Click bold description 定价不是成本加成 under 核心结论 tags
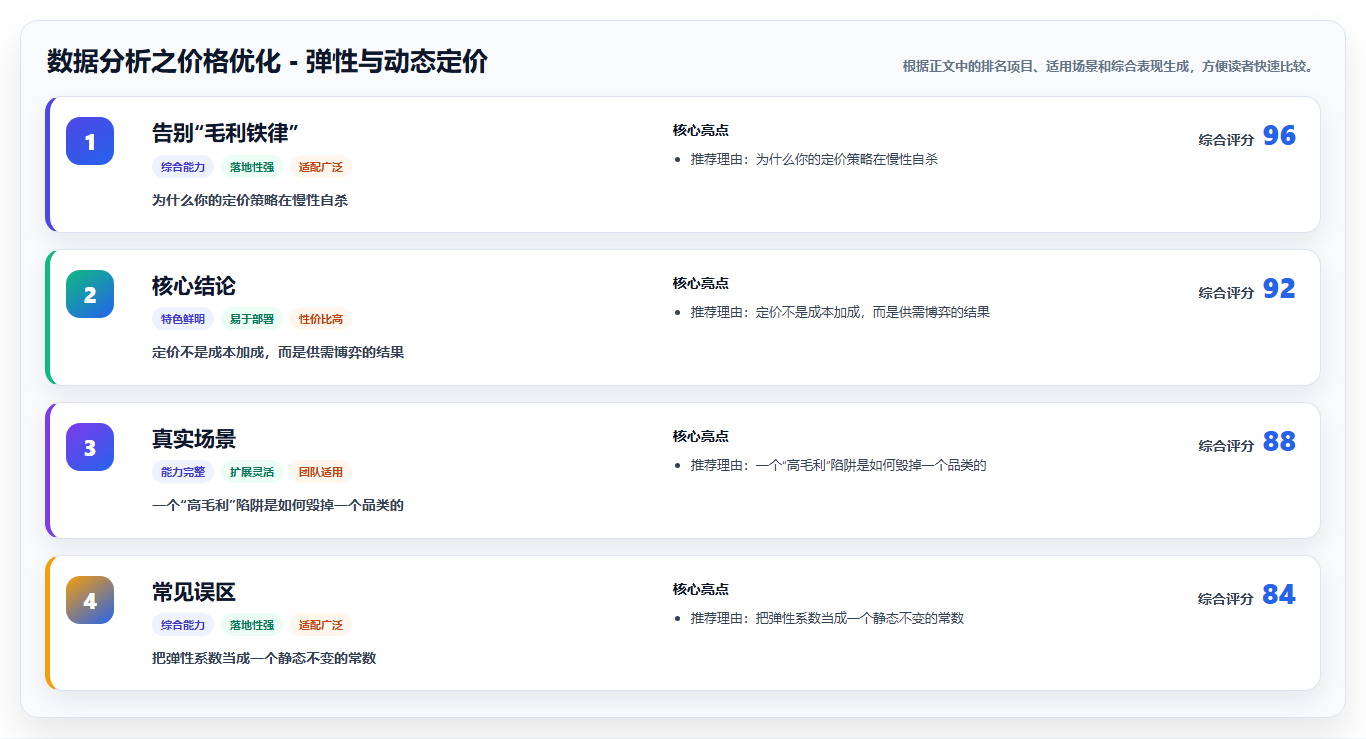Image resolution: width=1366 pixels, height=739 pixels. pos(278,353)
